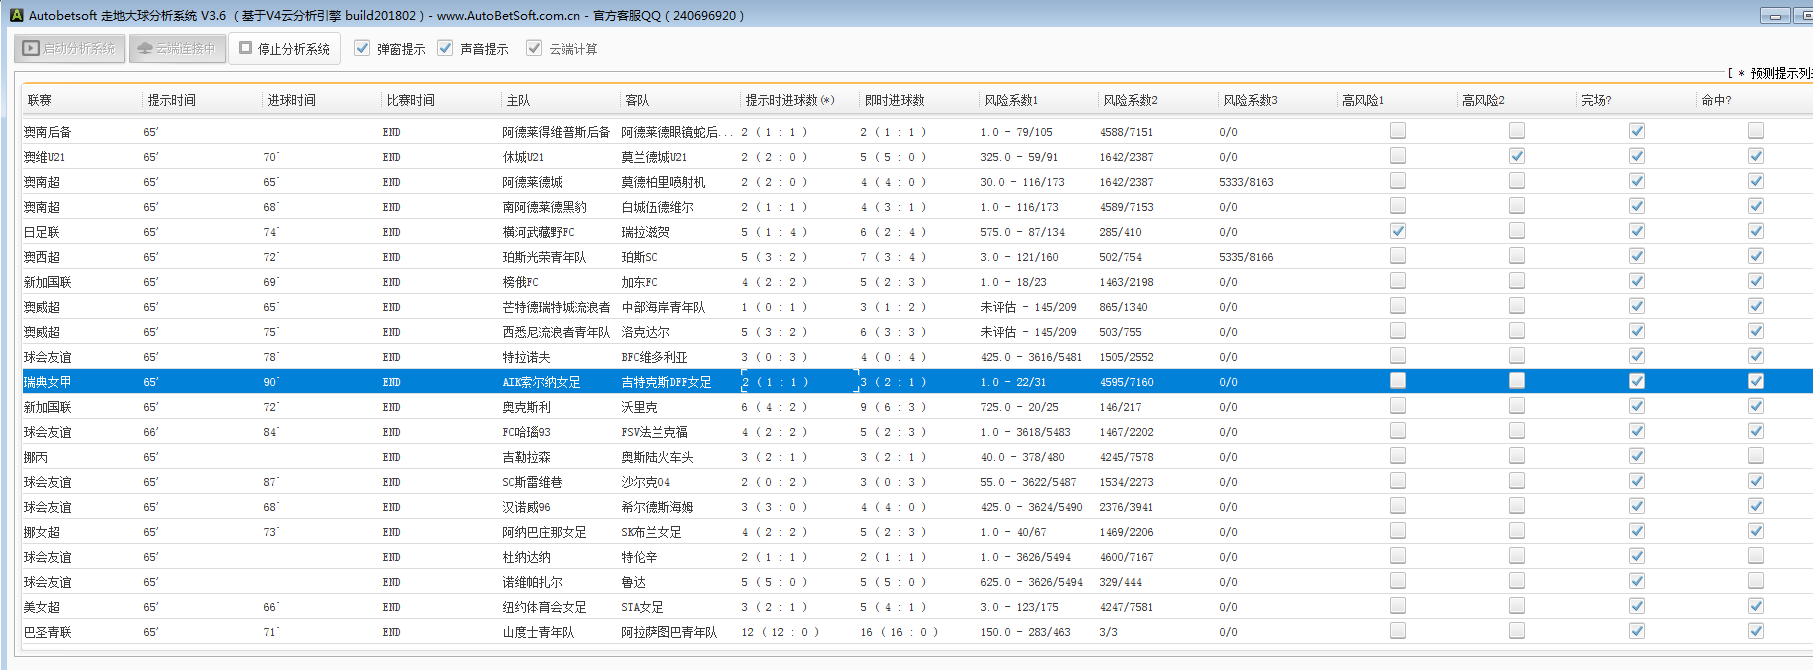This screenshot has width=1813, height=670.
Task: Click the 完场? column header
Action: pyautogui.click(x=1596, y=100)
